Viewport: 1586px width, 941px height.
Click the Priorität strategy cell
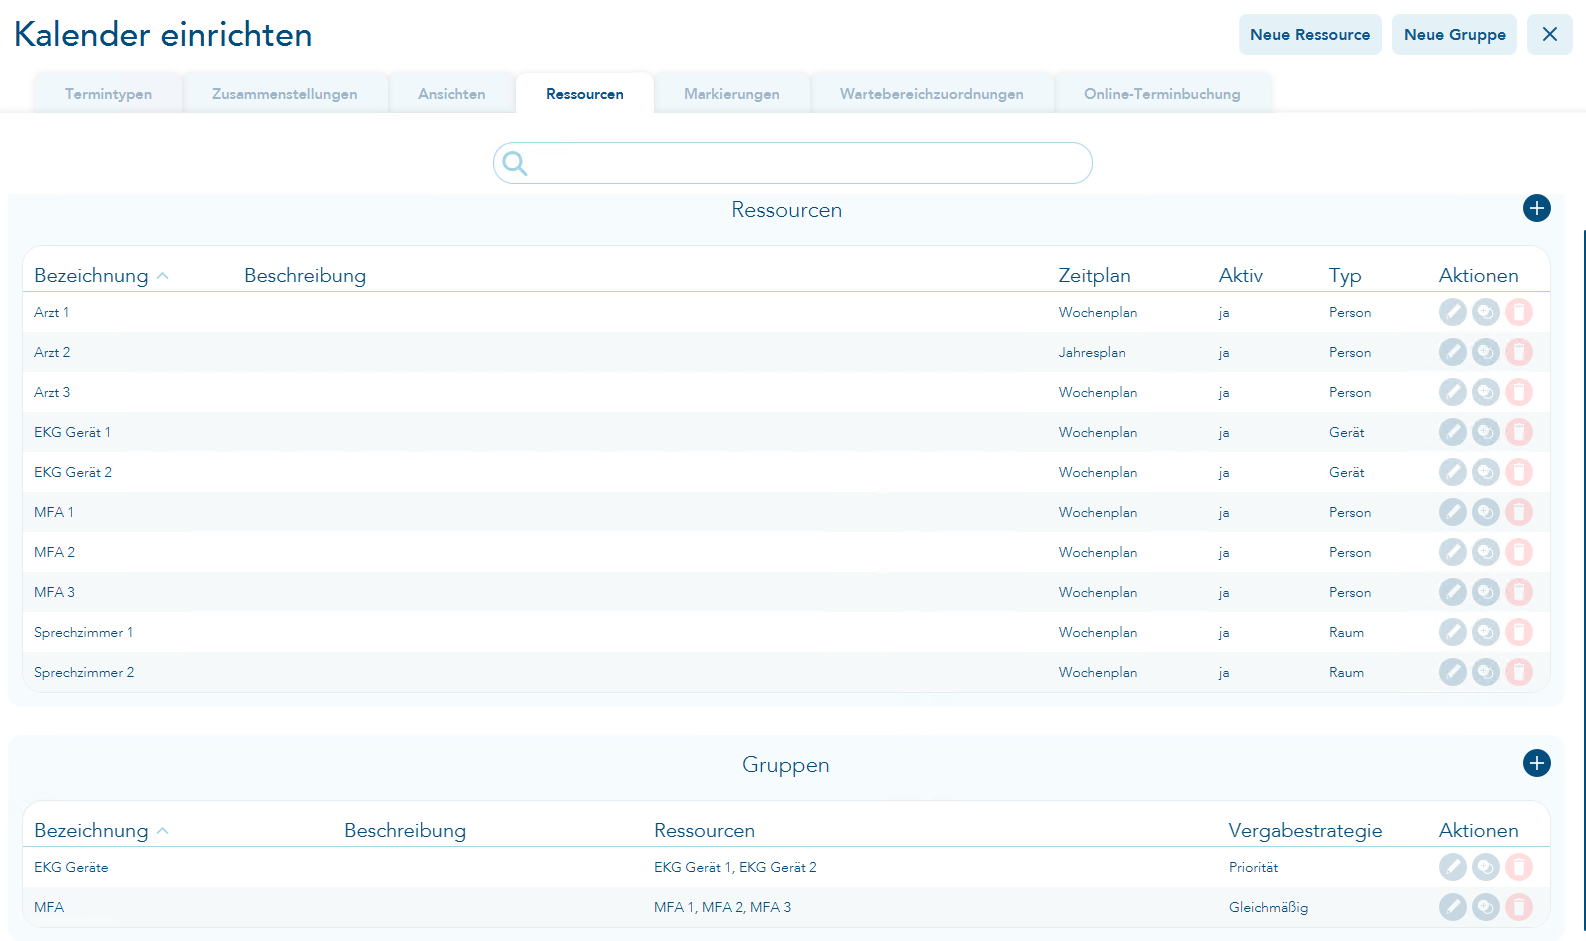pyautogui.click(x=1253, y=867)
